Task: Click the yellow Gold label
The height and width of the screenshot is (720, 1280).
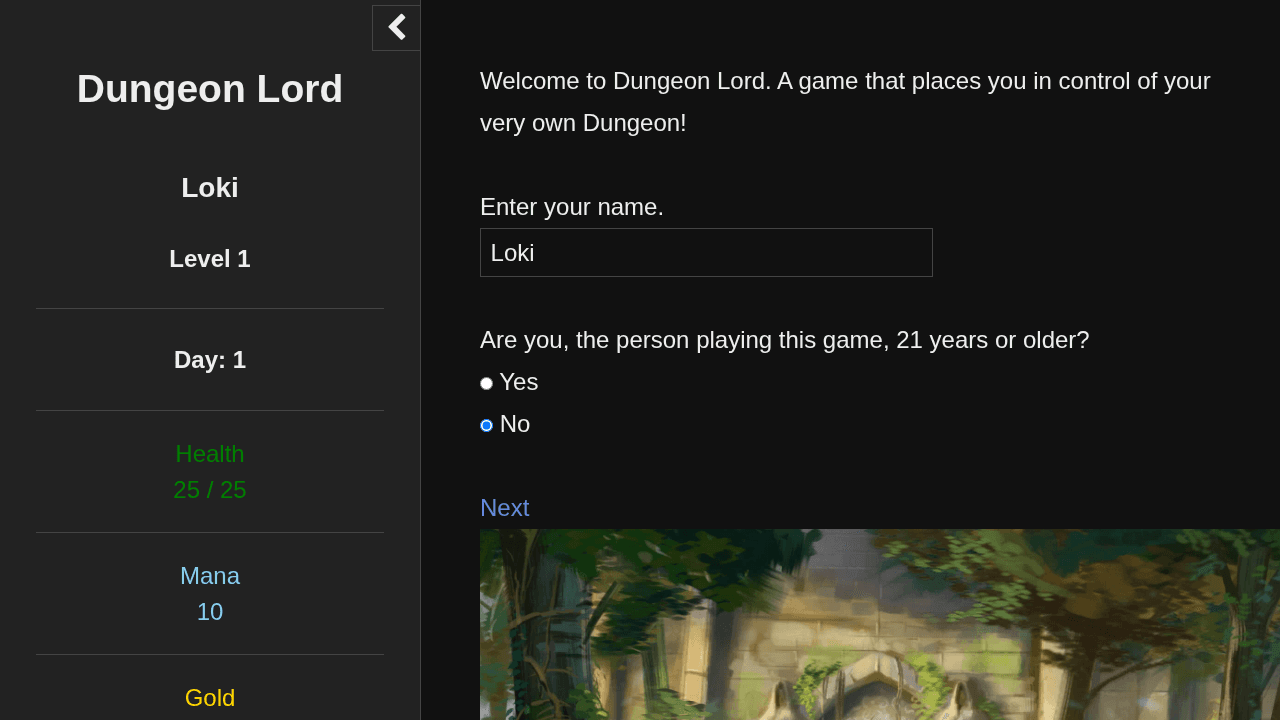Action: (210, 698)
